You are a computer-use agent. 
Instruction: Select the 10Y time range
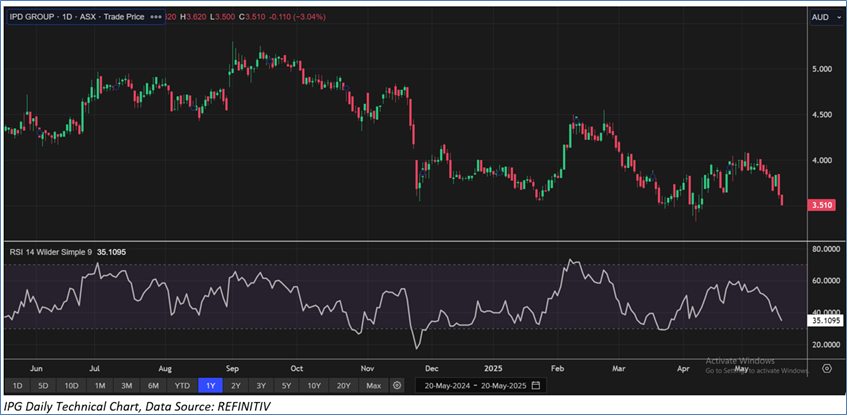point(315,385)
